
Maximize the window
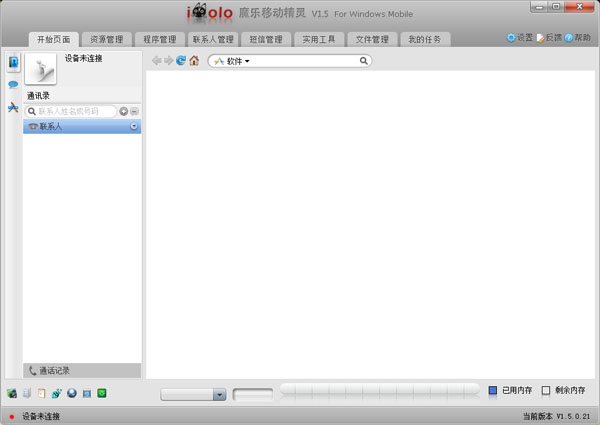pyautogui.click(x=556, y=7)
